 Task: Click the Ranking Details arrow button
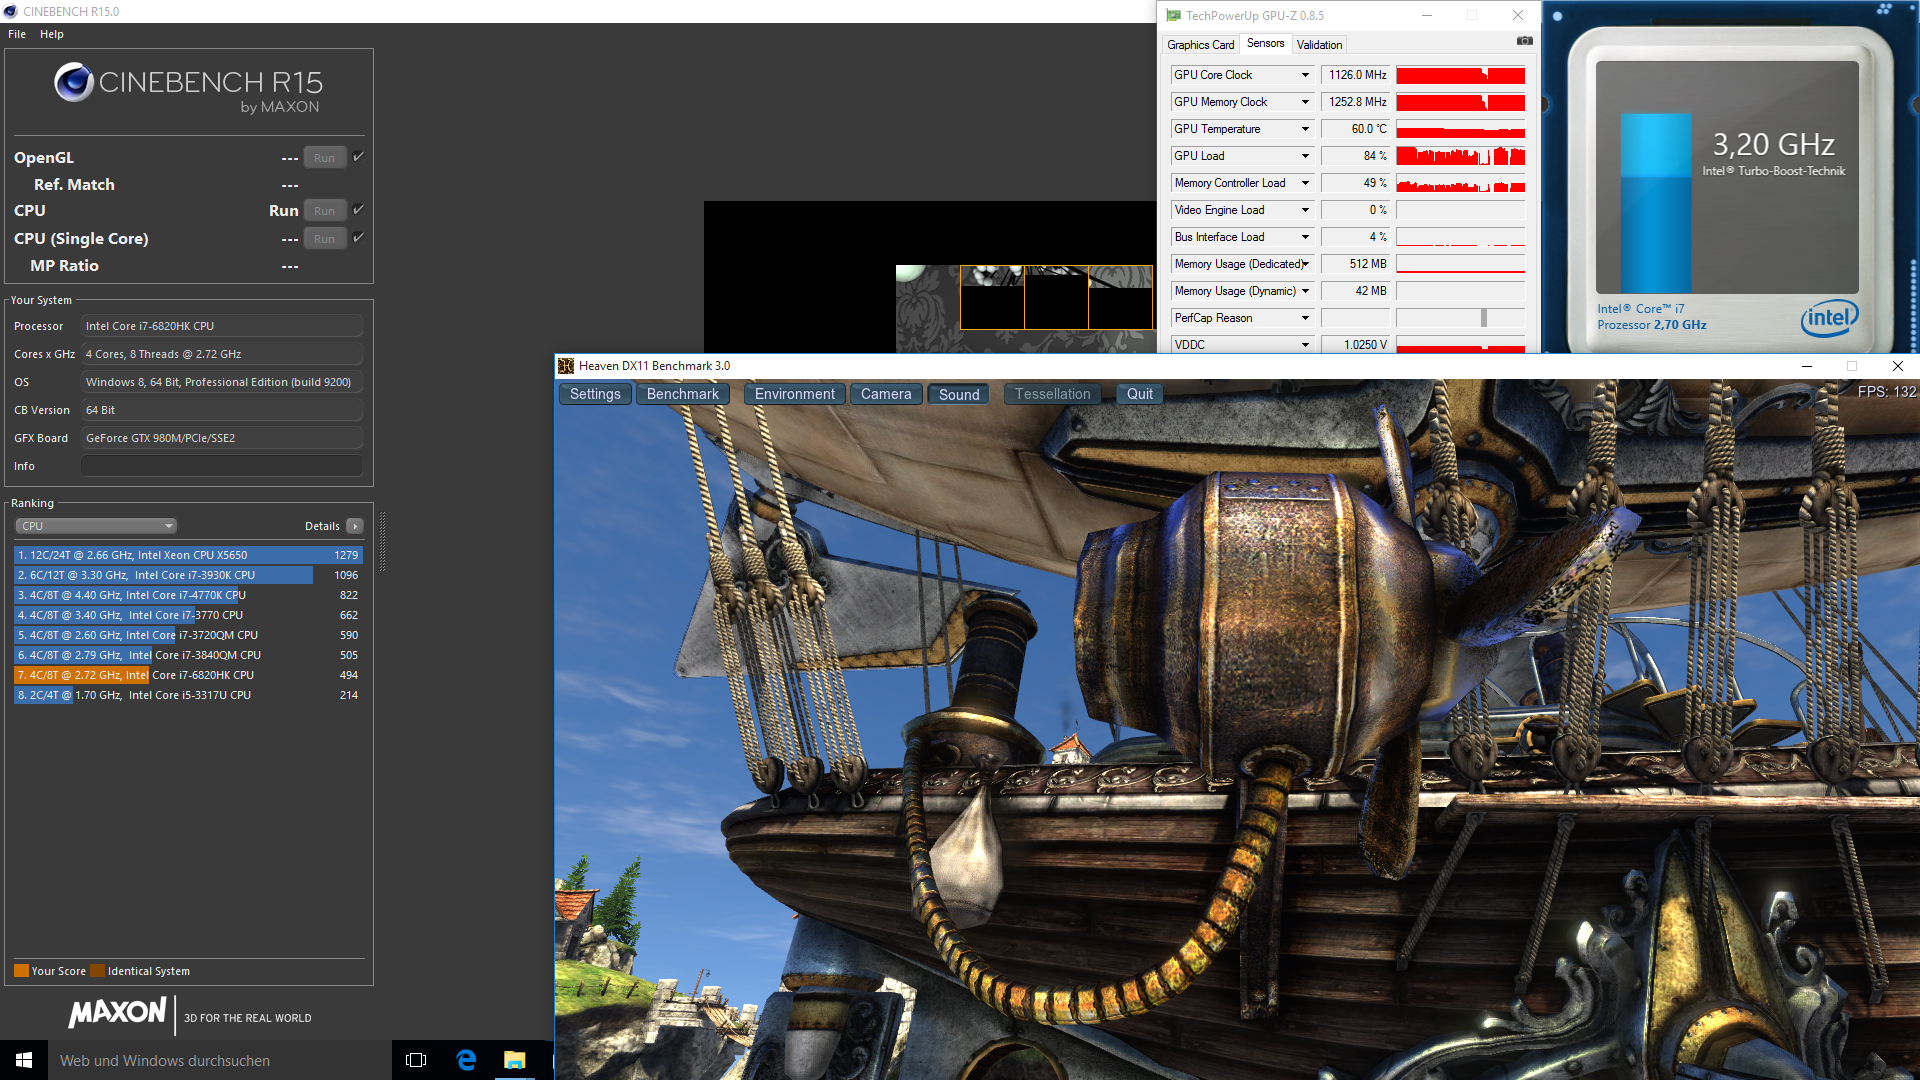point(355,526)
